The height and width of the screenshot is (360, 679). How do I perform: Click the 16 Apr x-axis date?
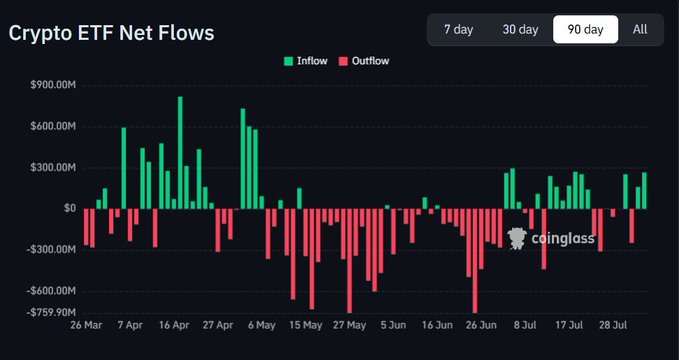point(174,325)
